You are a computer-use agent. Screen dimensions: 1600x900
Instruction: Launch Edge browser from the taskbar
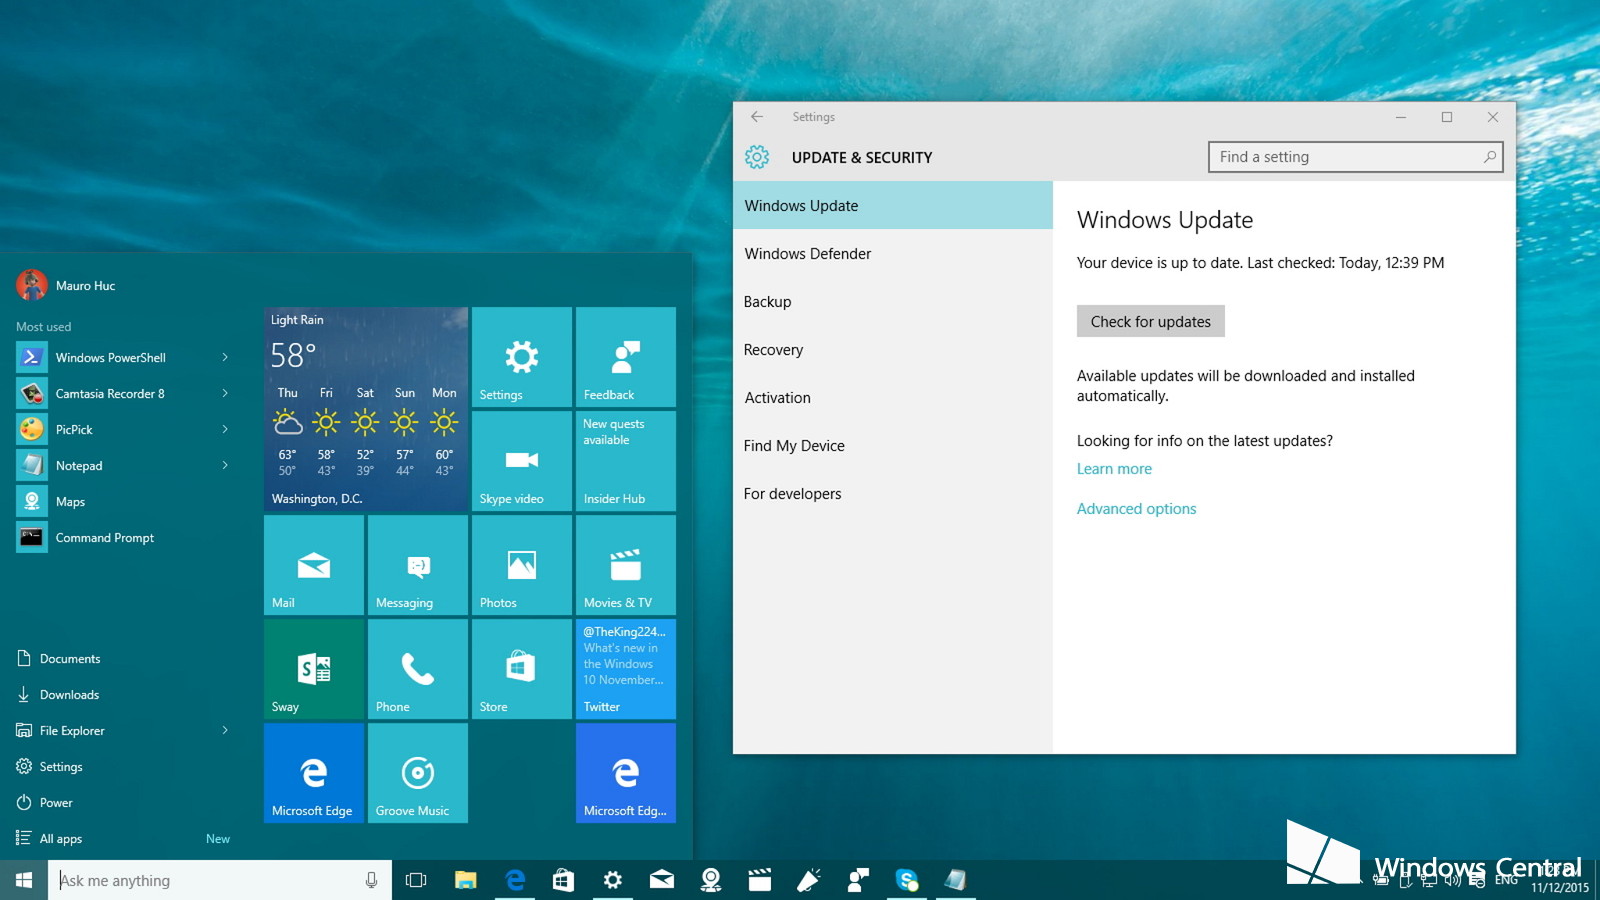[x=515, y=880]
